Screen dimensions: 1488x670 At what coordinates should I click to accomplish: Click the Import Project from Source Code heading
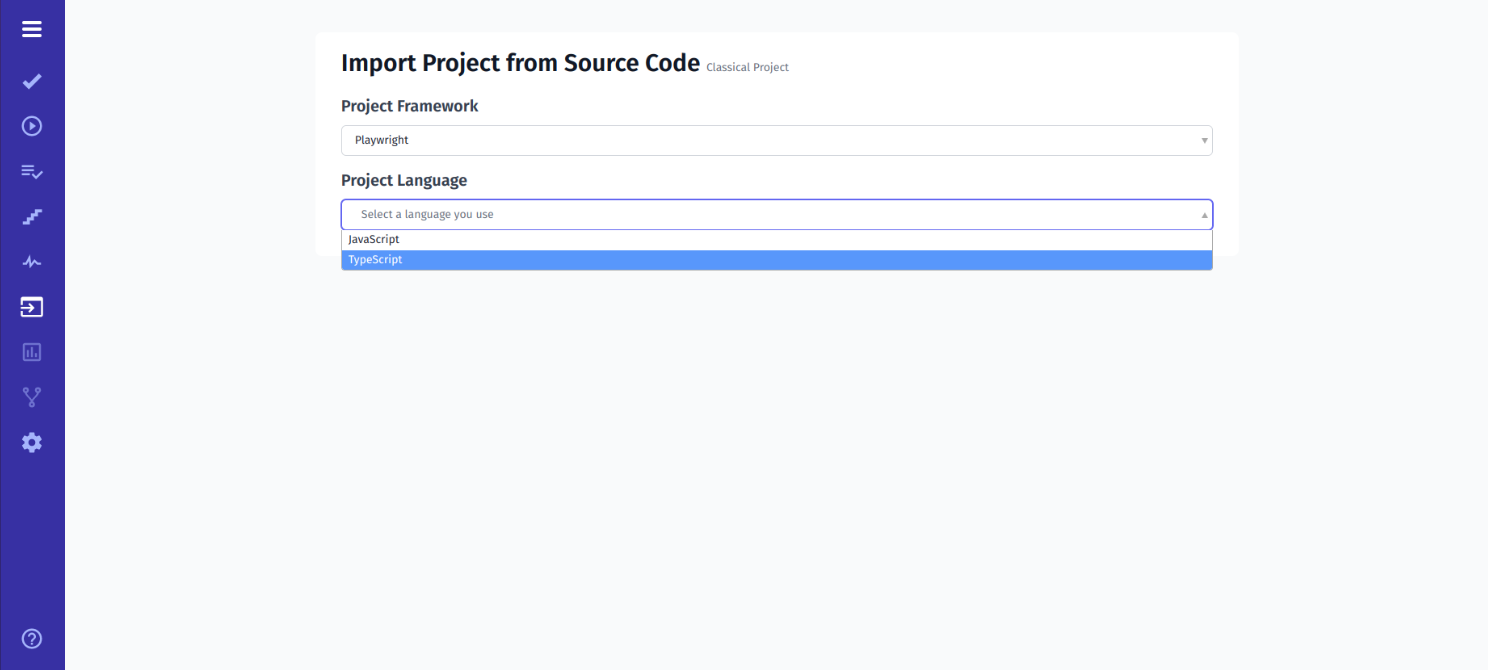(x=520, y=62)
